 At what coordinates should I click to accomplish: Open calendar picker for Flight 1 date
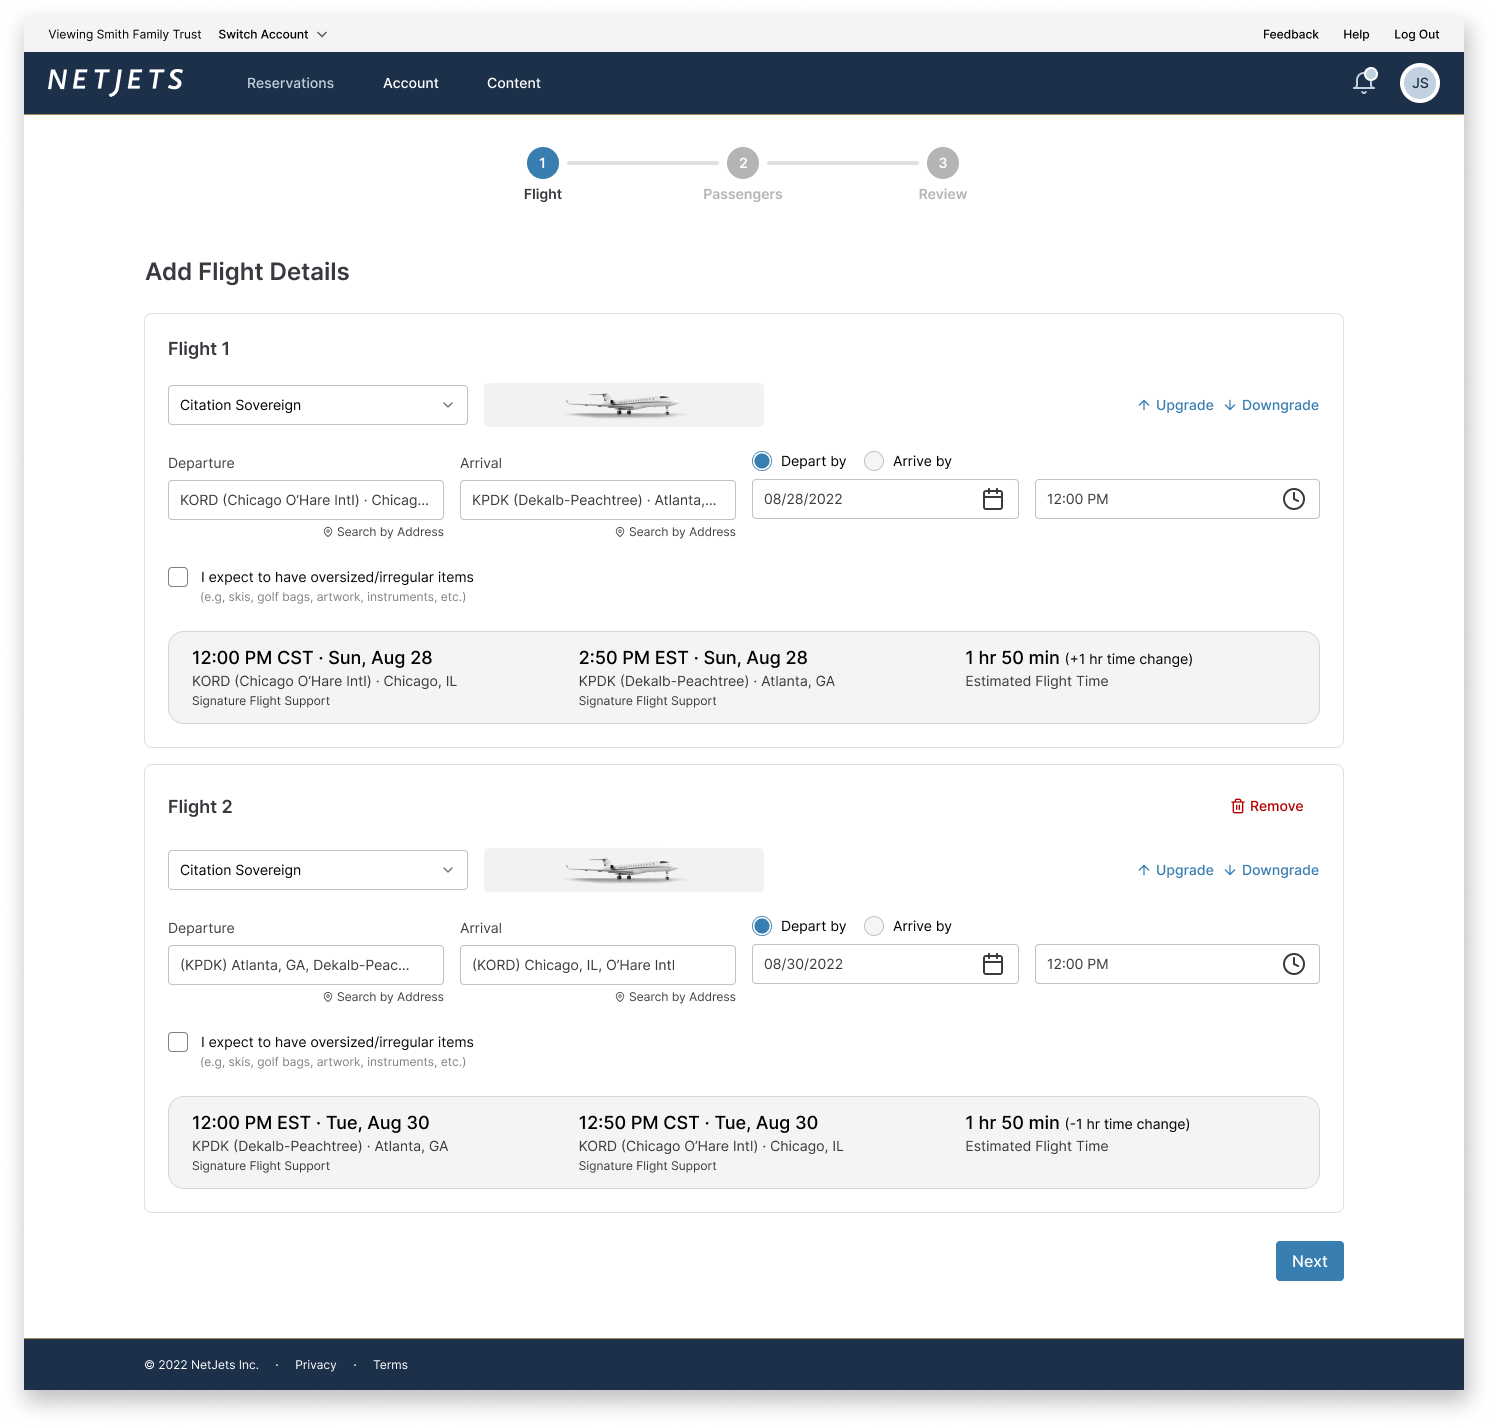tap(992, 499)
